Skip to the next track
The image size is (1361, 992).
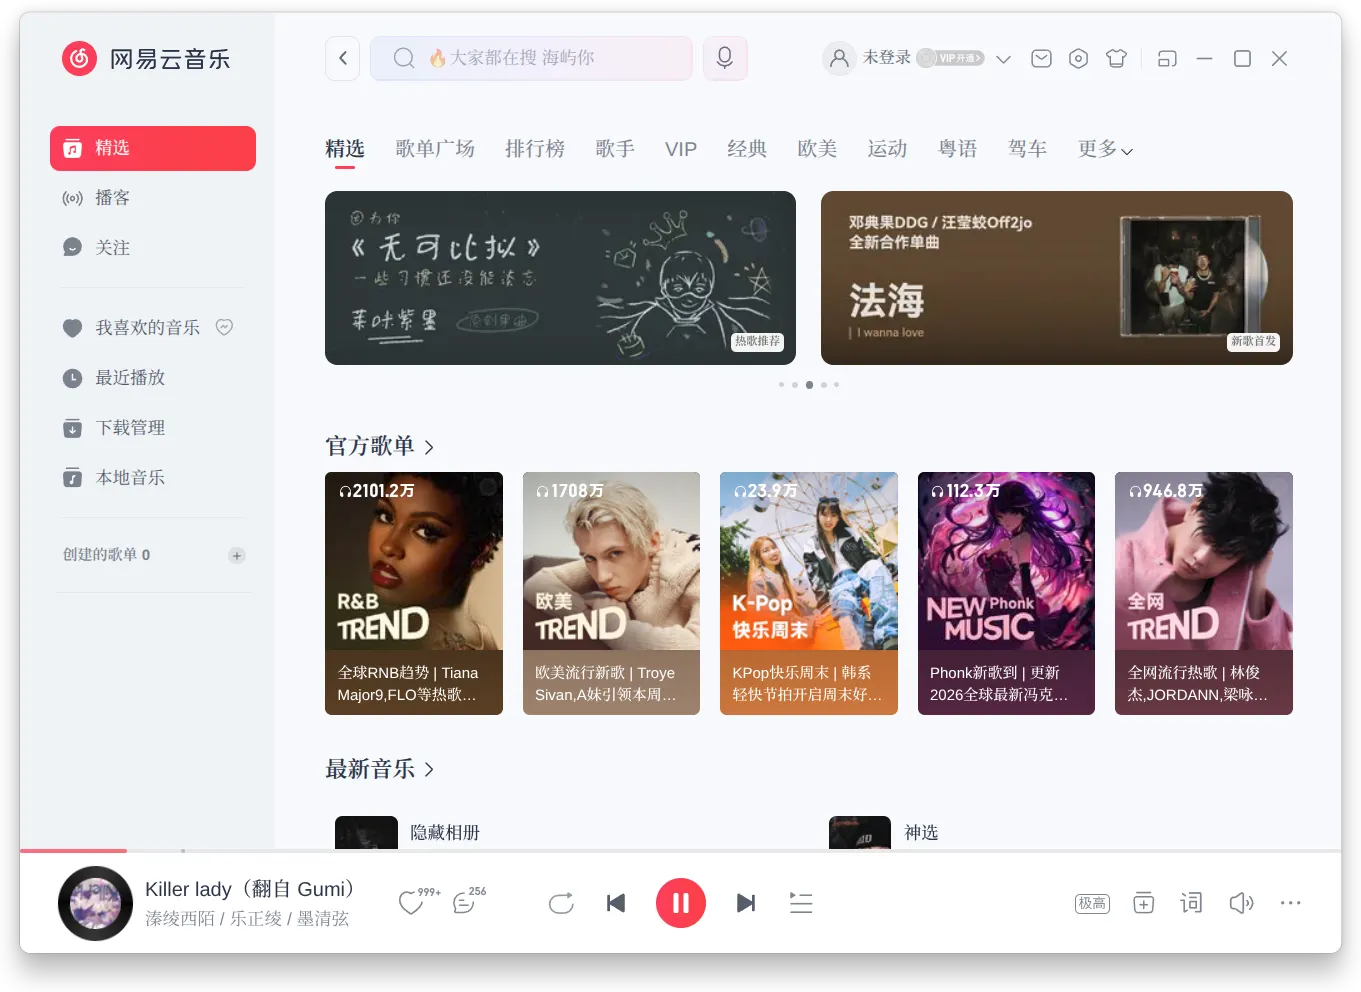click(746, 903)
